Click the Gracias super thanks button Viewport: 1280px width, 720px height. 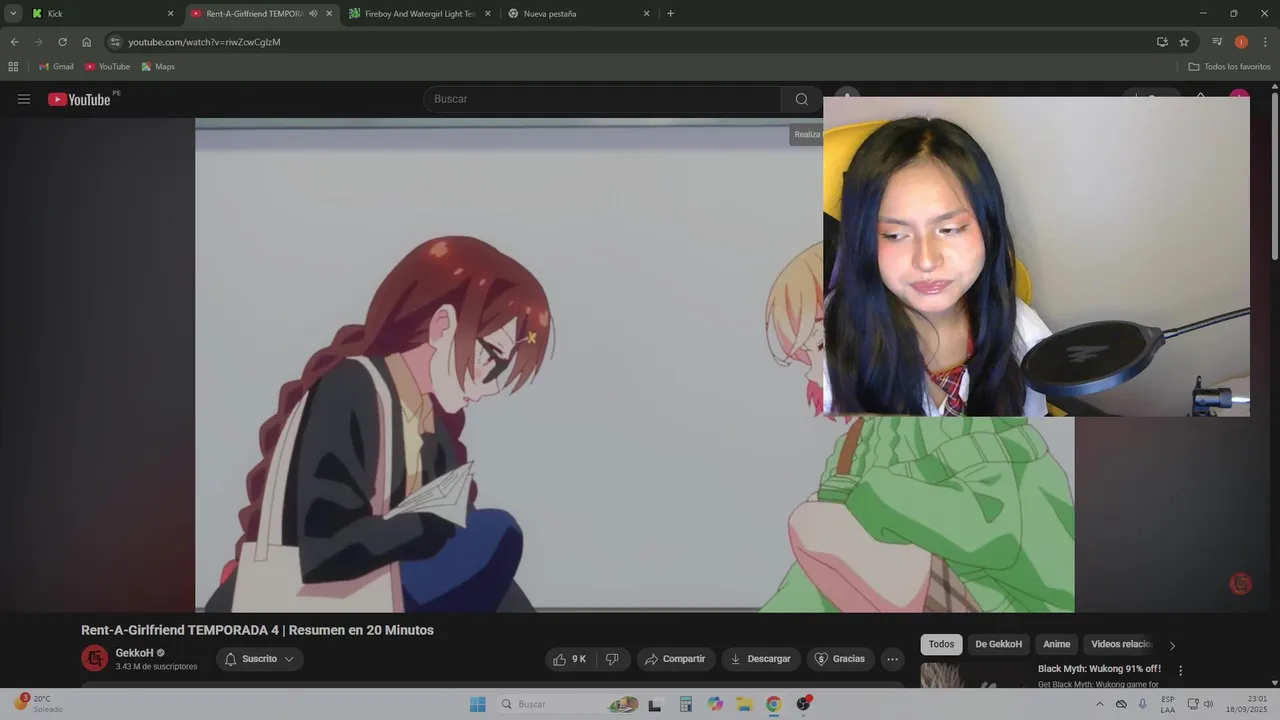(x=840, y=659)
